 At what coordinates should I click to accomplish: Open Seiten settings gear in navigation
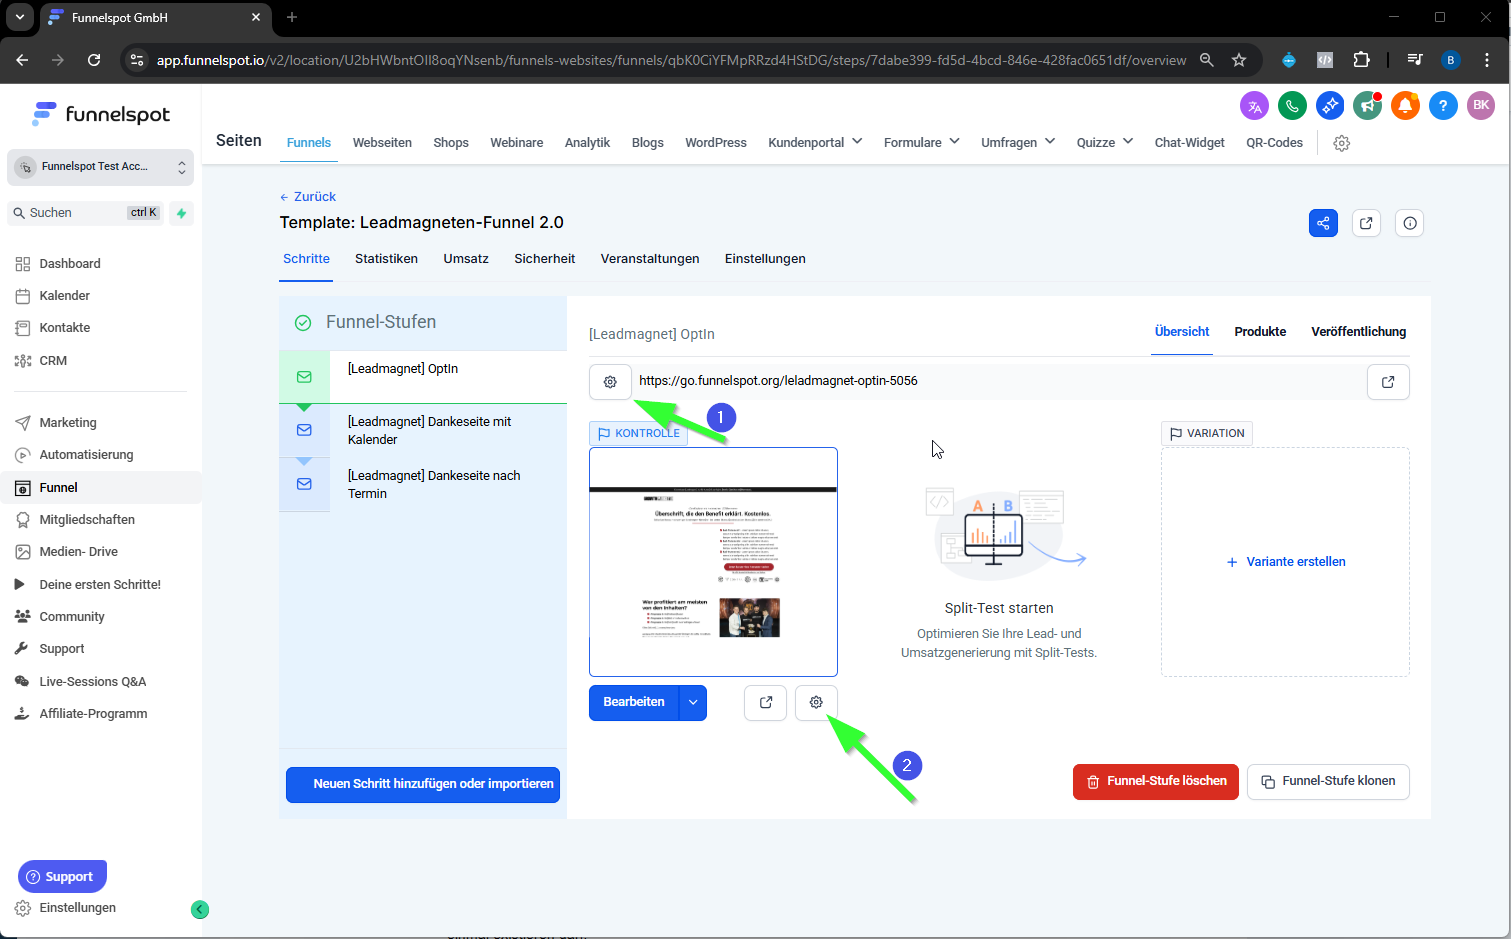tap(1342, 143)
